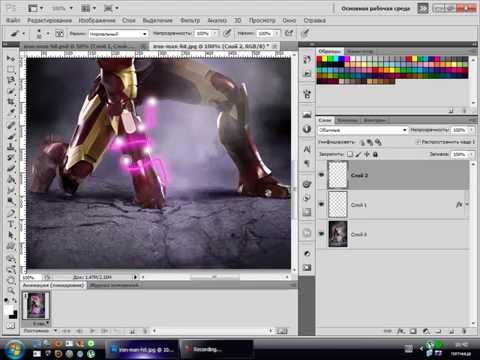Open the Paragraph panel icon
This screenshot has width=480, height=360.
[307, 163]
